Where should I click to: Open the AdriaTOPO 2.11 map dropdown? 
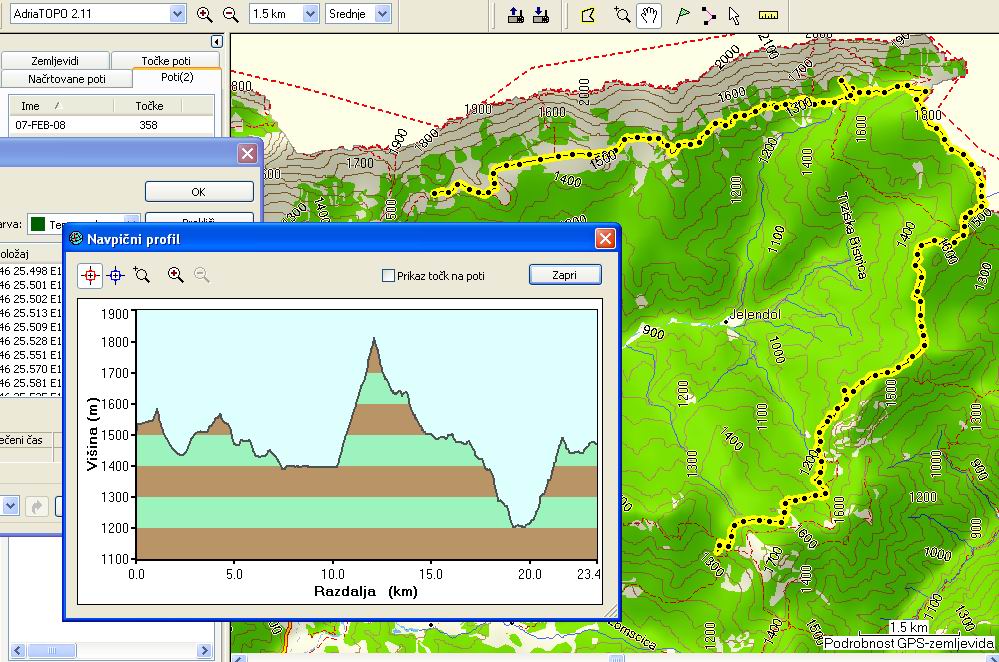point(177,14)
